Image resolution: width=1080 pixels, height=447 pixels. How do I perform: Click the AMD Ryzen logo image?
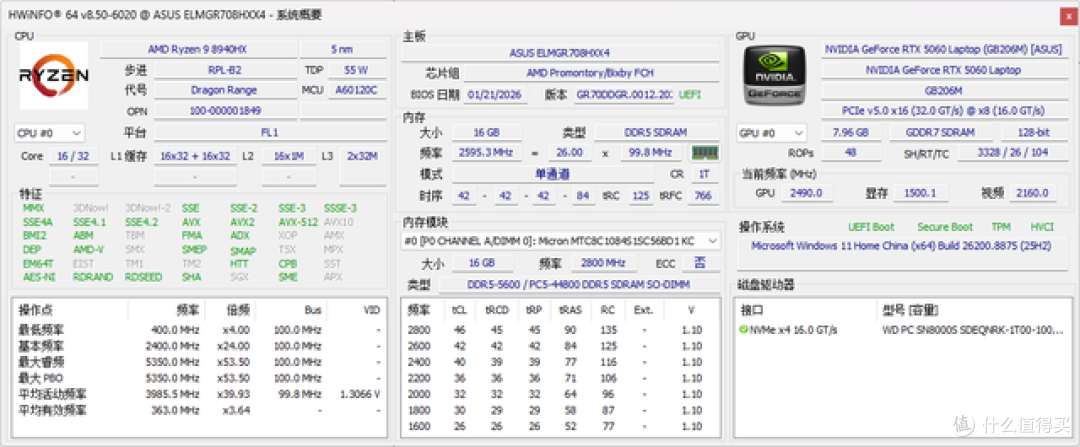[54, 76]
